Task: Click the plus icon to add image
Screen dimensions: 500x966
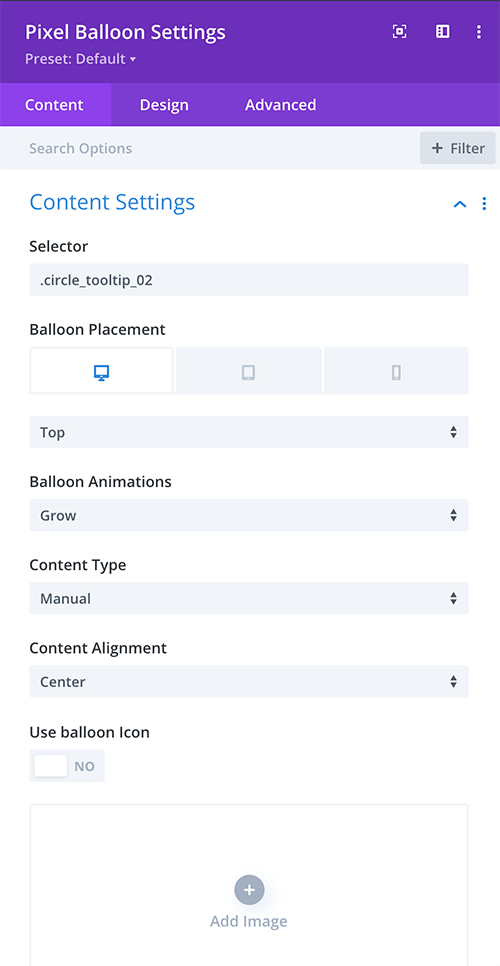Action: pyautogui.click(x=249, y=890)
